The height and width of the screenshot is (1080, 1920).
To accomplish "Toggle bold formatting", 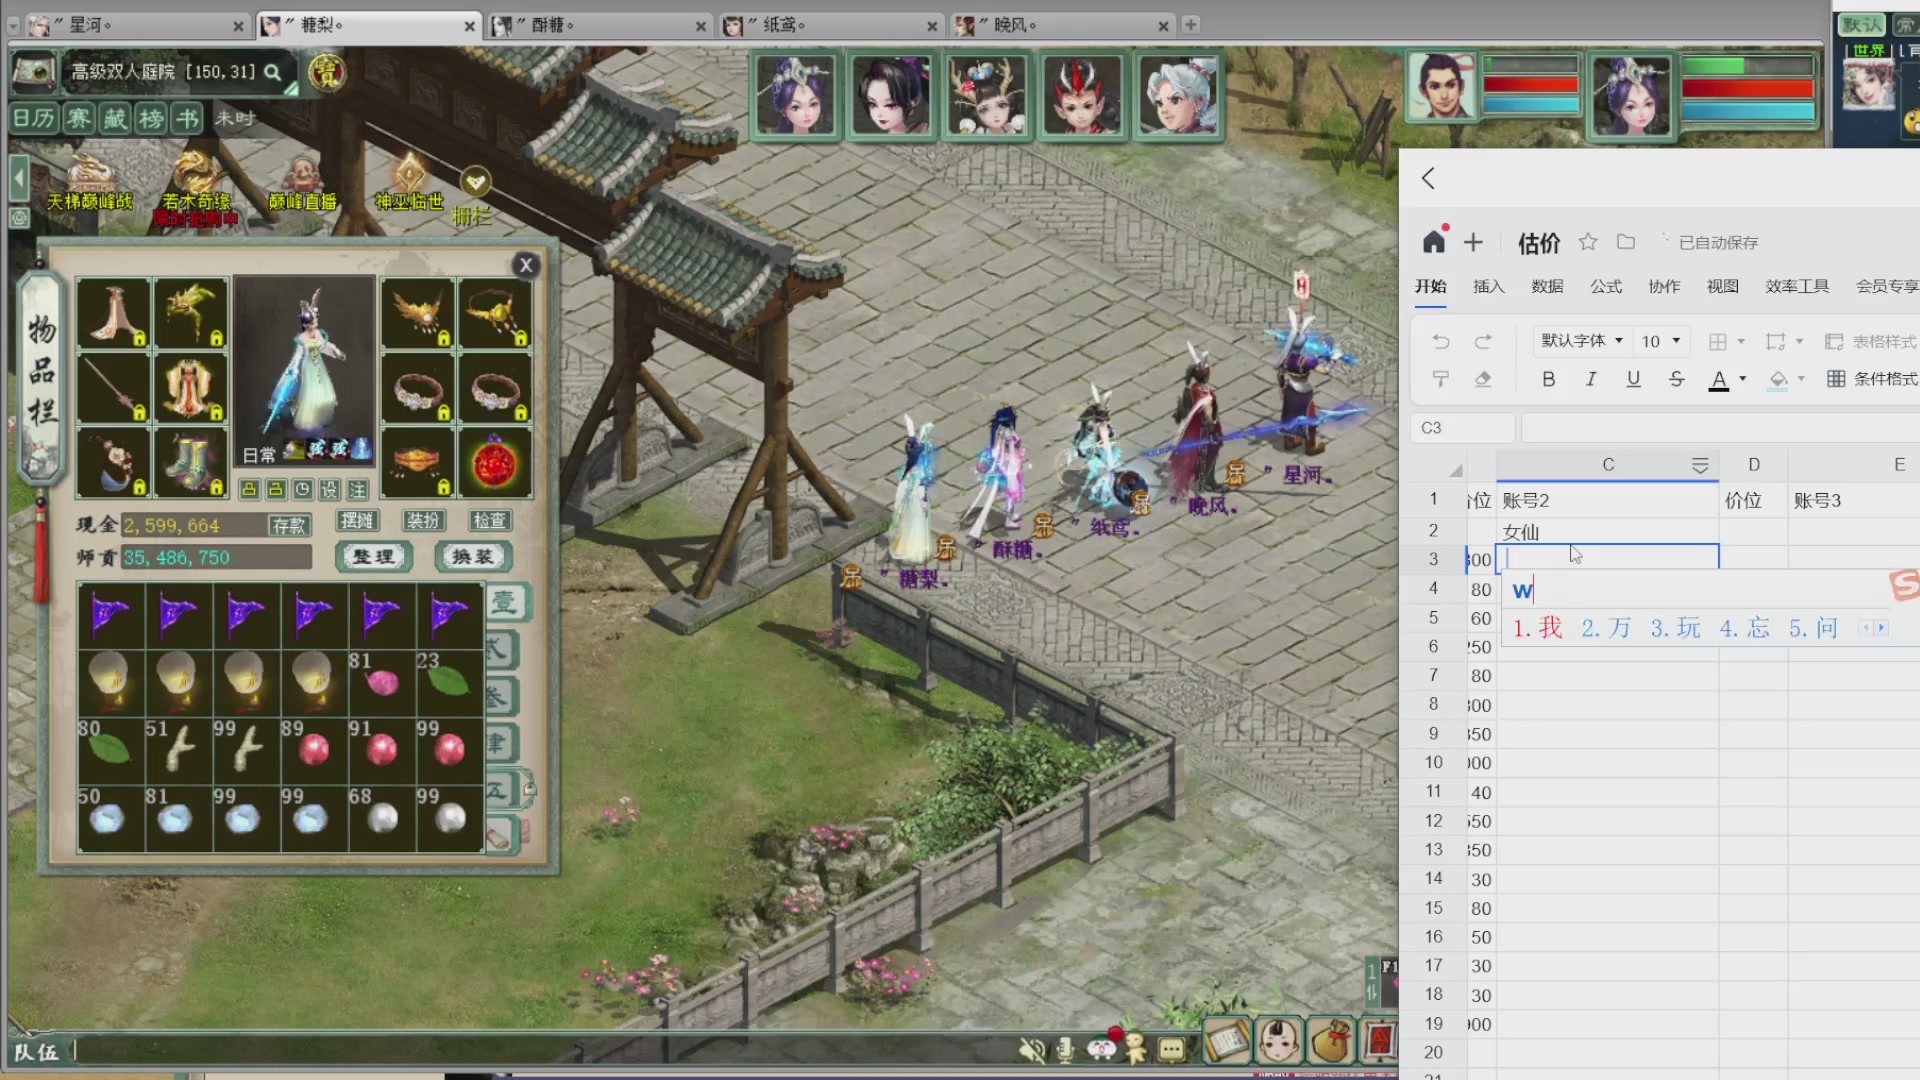I will click(1548, 379).
